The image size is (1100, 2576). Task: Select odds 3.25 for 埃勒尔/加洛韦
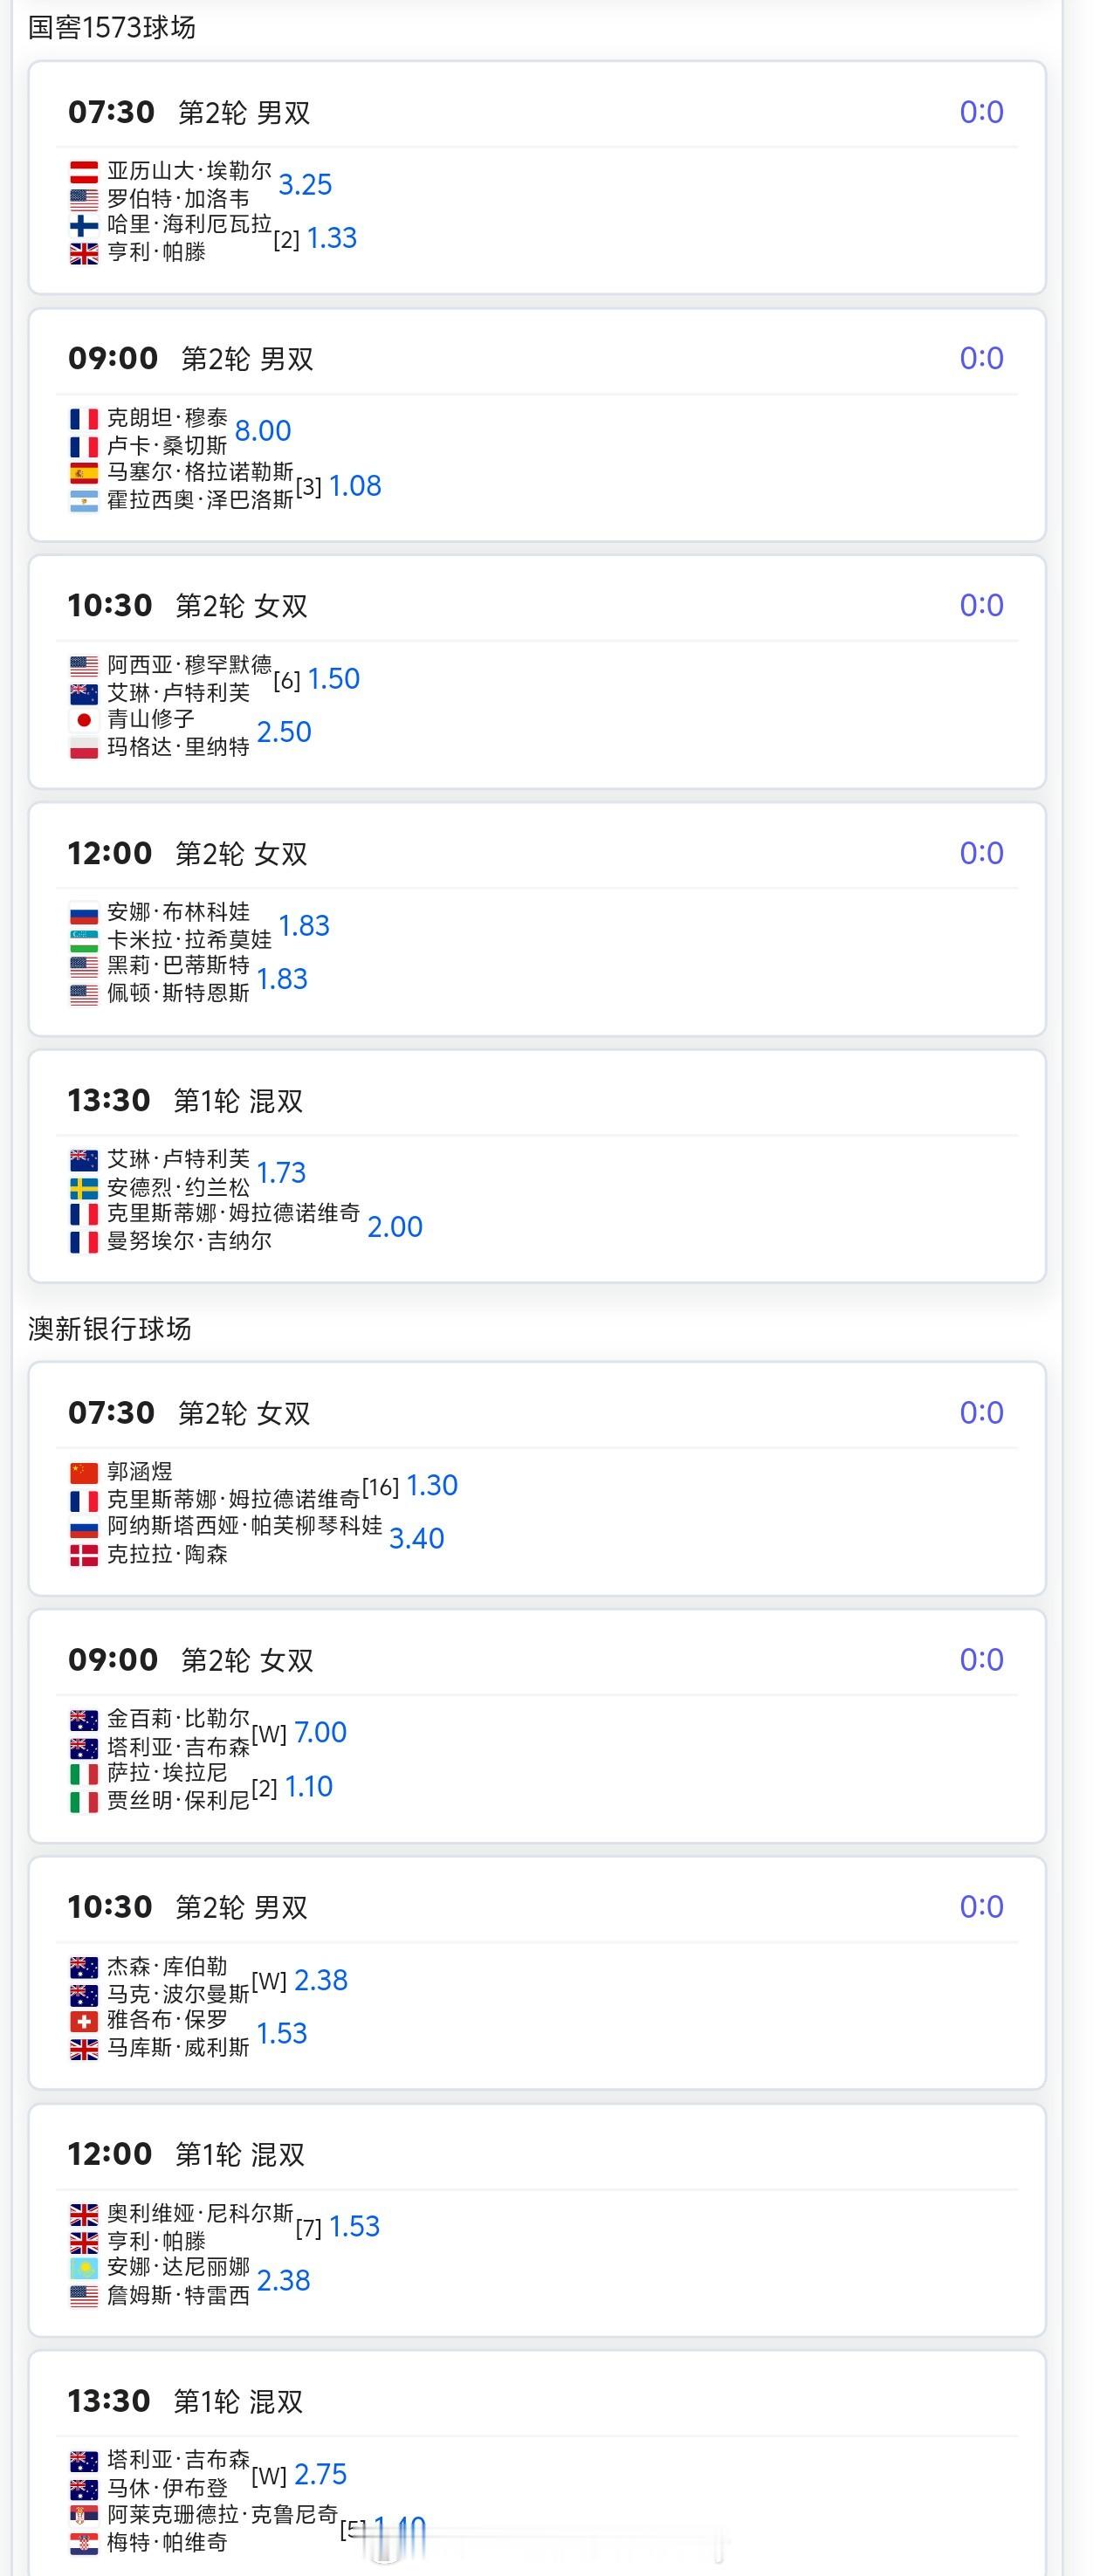pos(305,185)
